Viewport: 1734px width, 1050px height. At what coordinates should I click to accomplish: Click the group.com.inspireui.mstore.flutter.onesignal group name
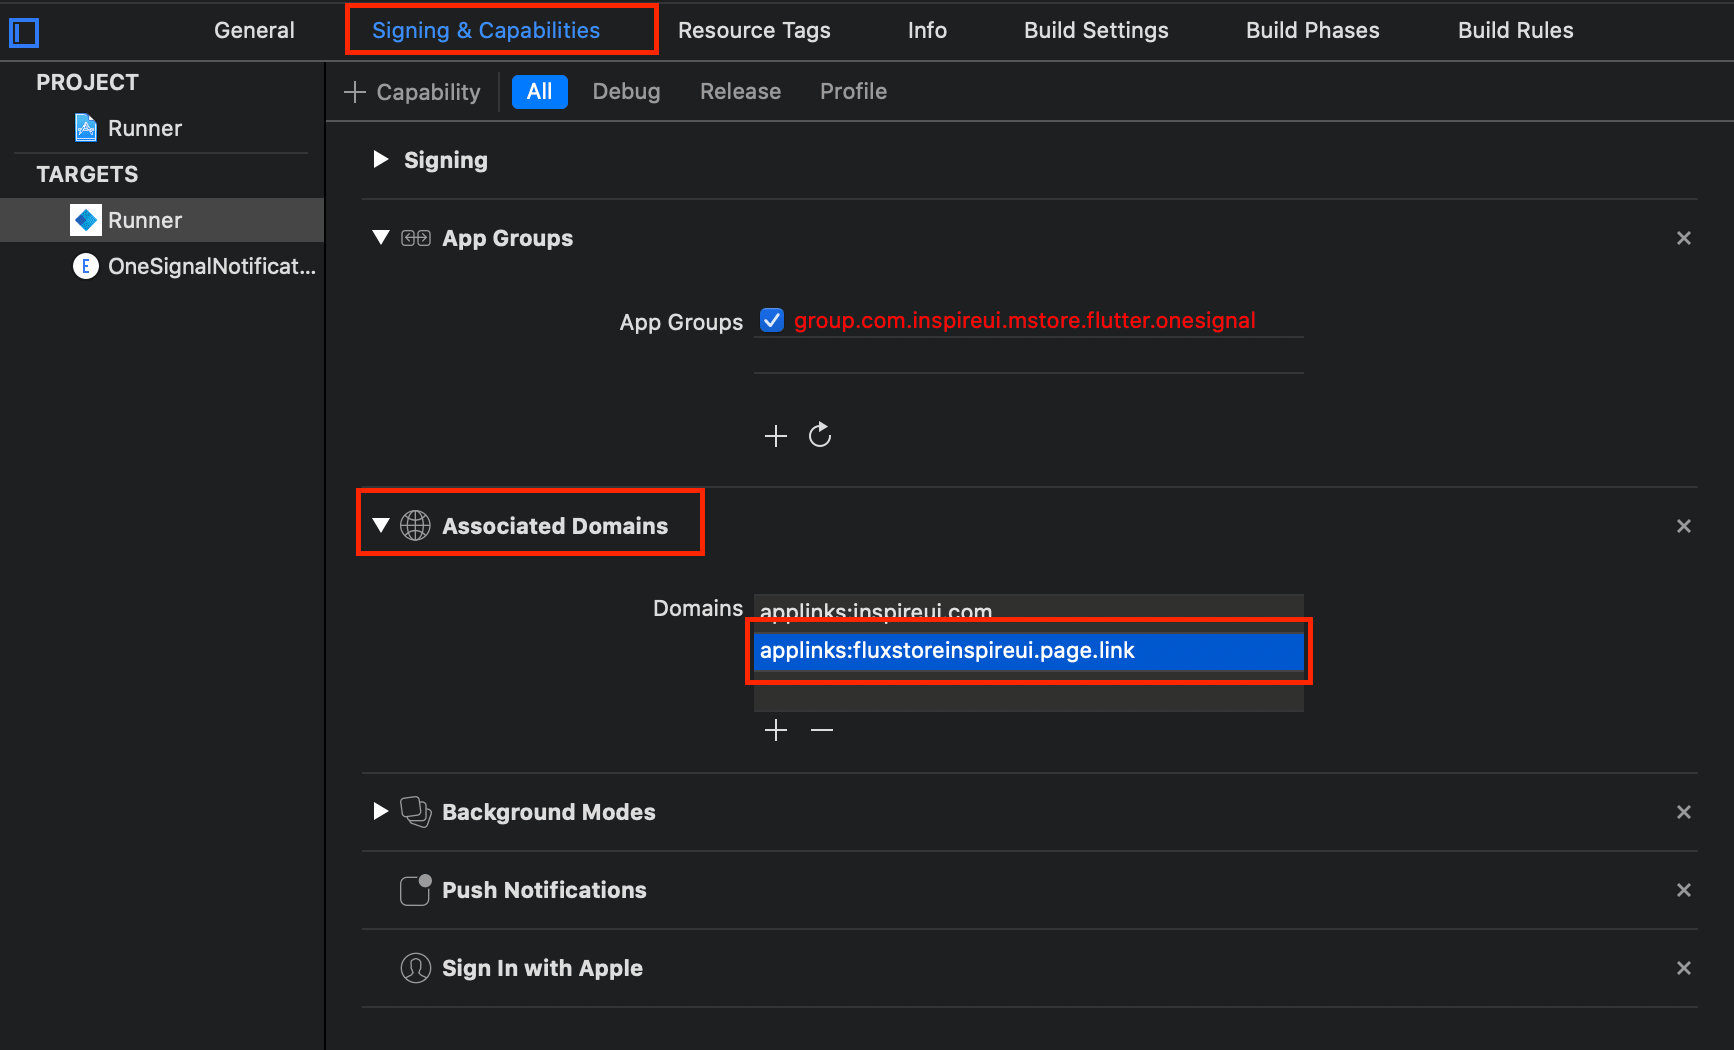point(1024,320)
